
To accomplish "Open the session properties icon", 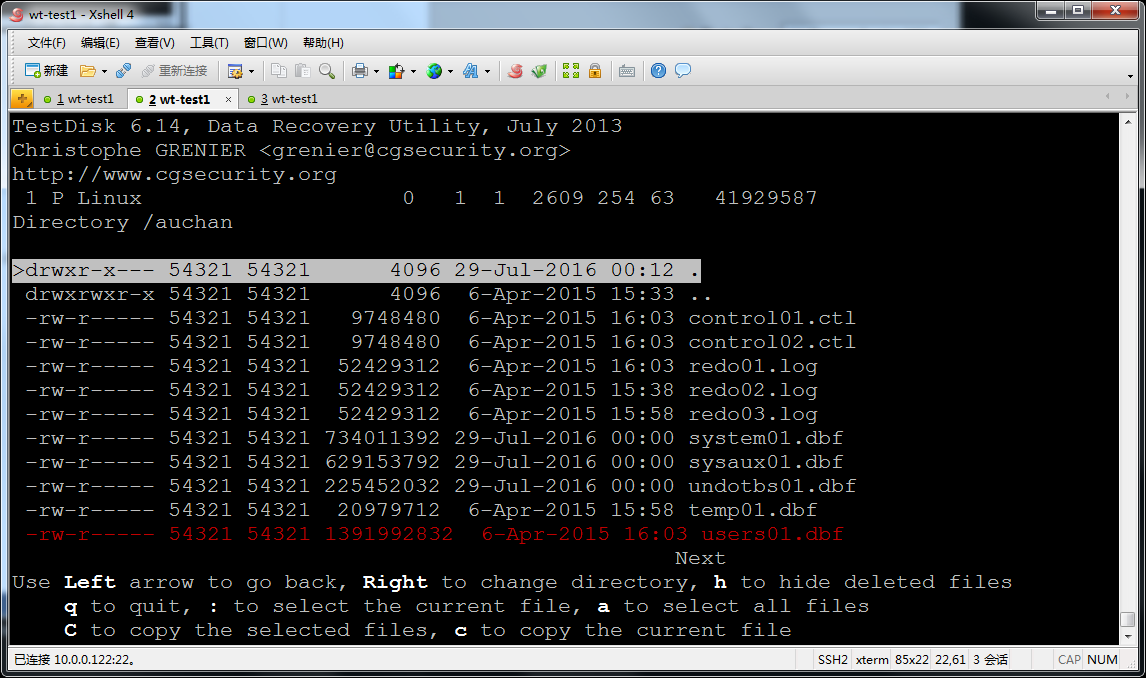I will (235, 71).
